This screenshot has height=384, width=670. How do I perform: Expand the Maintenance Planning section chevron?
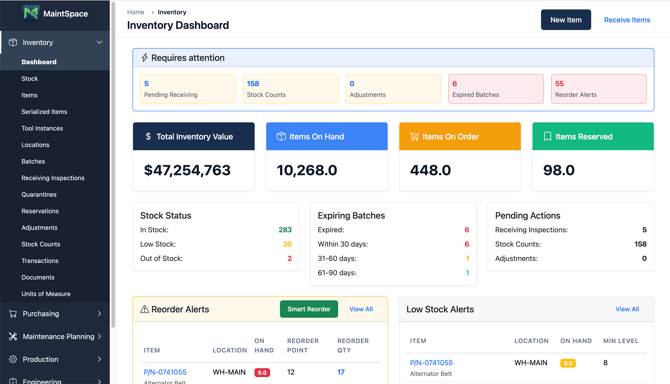(x=99, y=336)
